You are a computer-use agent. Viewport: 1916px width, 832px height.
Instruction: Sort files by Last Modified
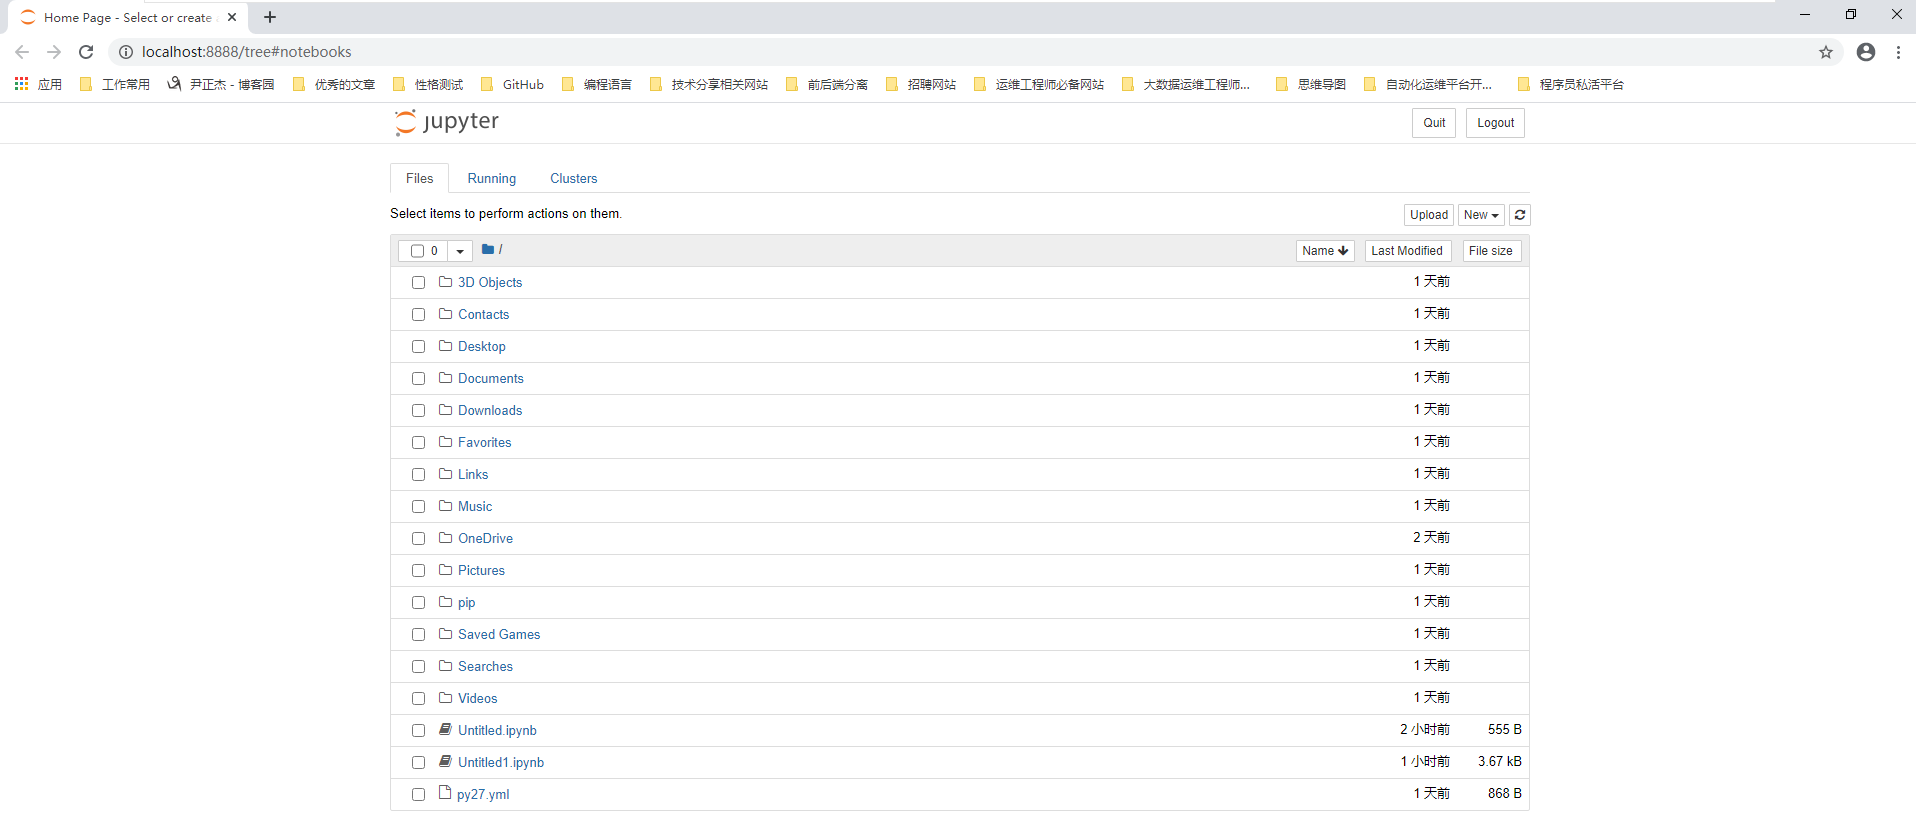(x=1407, y=251)
